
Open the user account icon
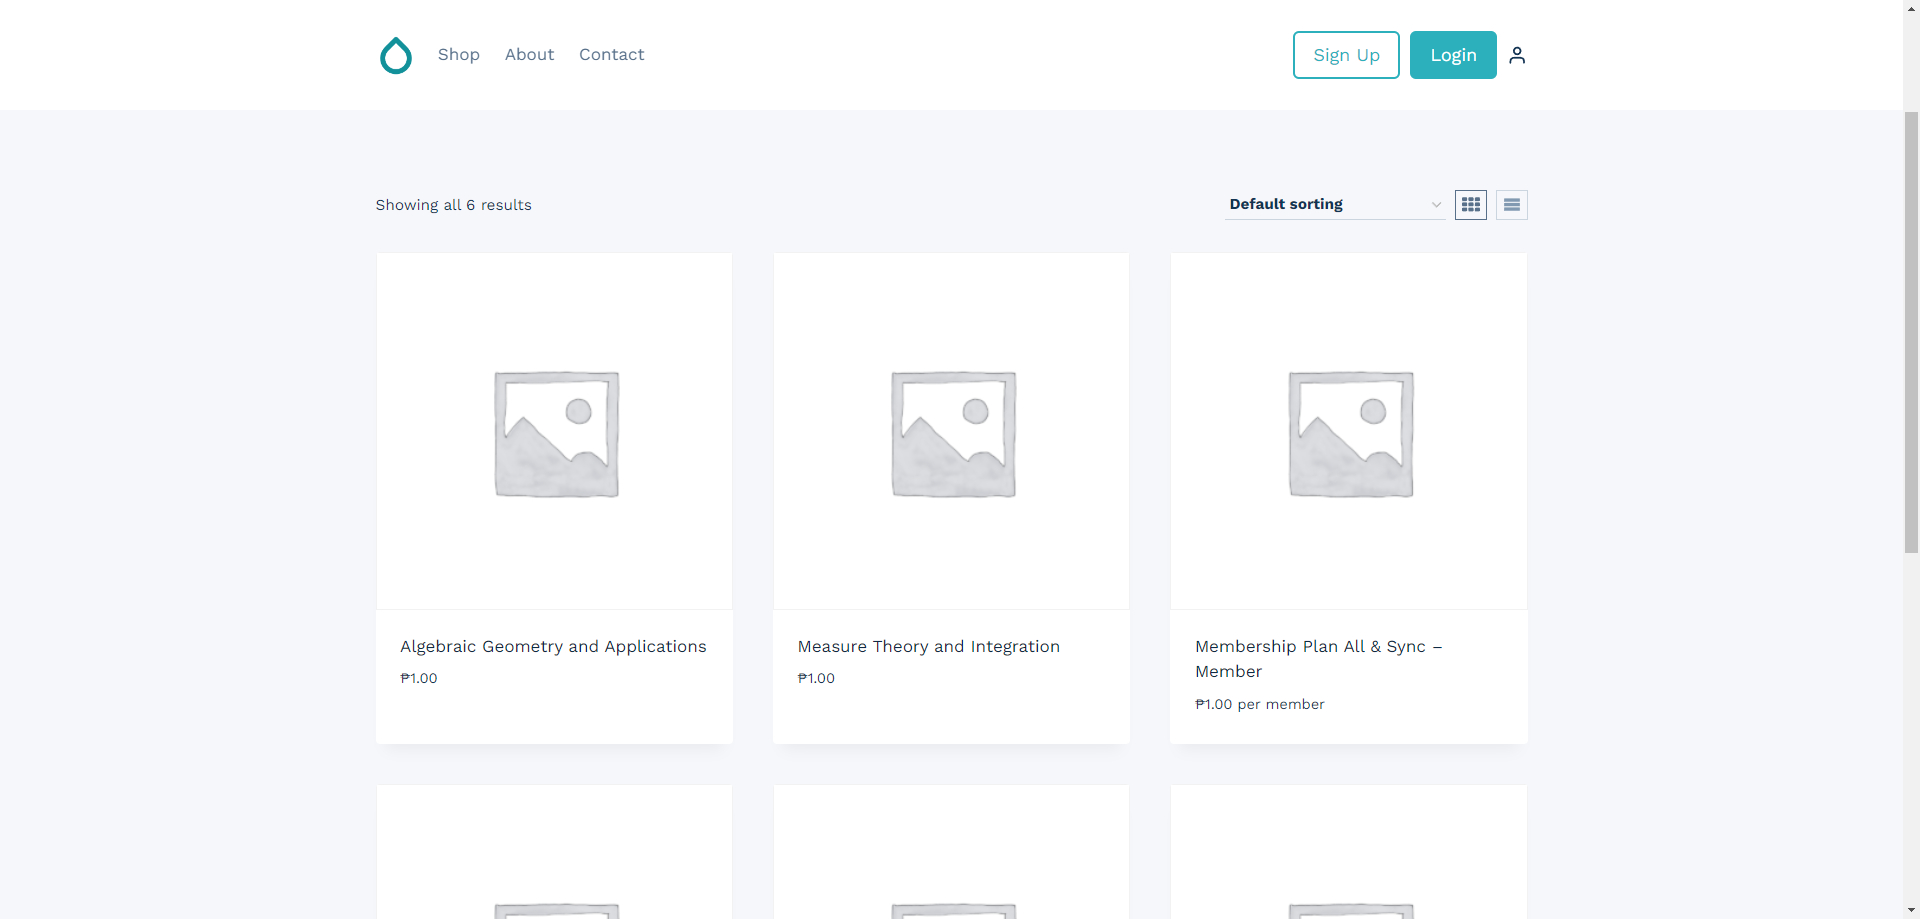pyautogui.click(x=1517, y=55)
